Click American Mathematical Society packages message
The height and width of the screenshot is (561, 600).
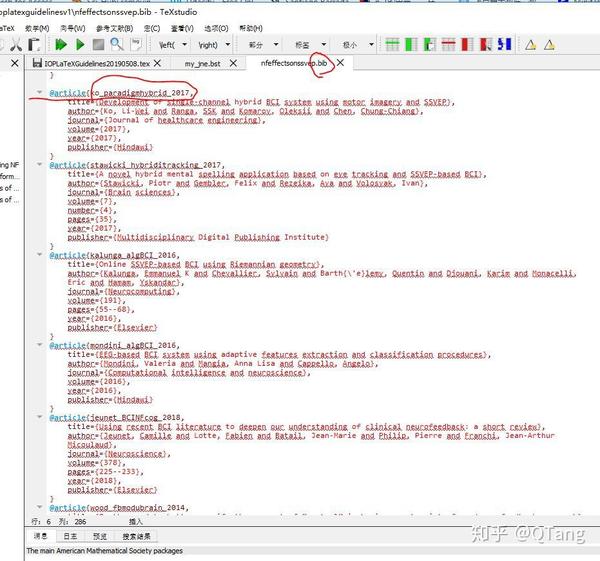click(104, 551)
